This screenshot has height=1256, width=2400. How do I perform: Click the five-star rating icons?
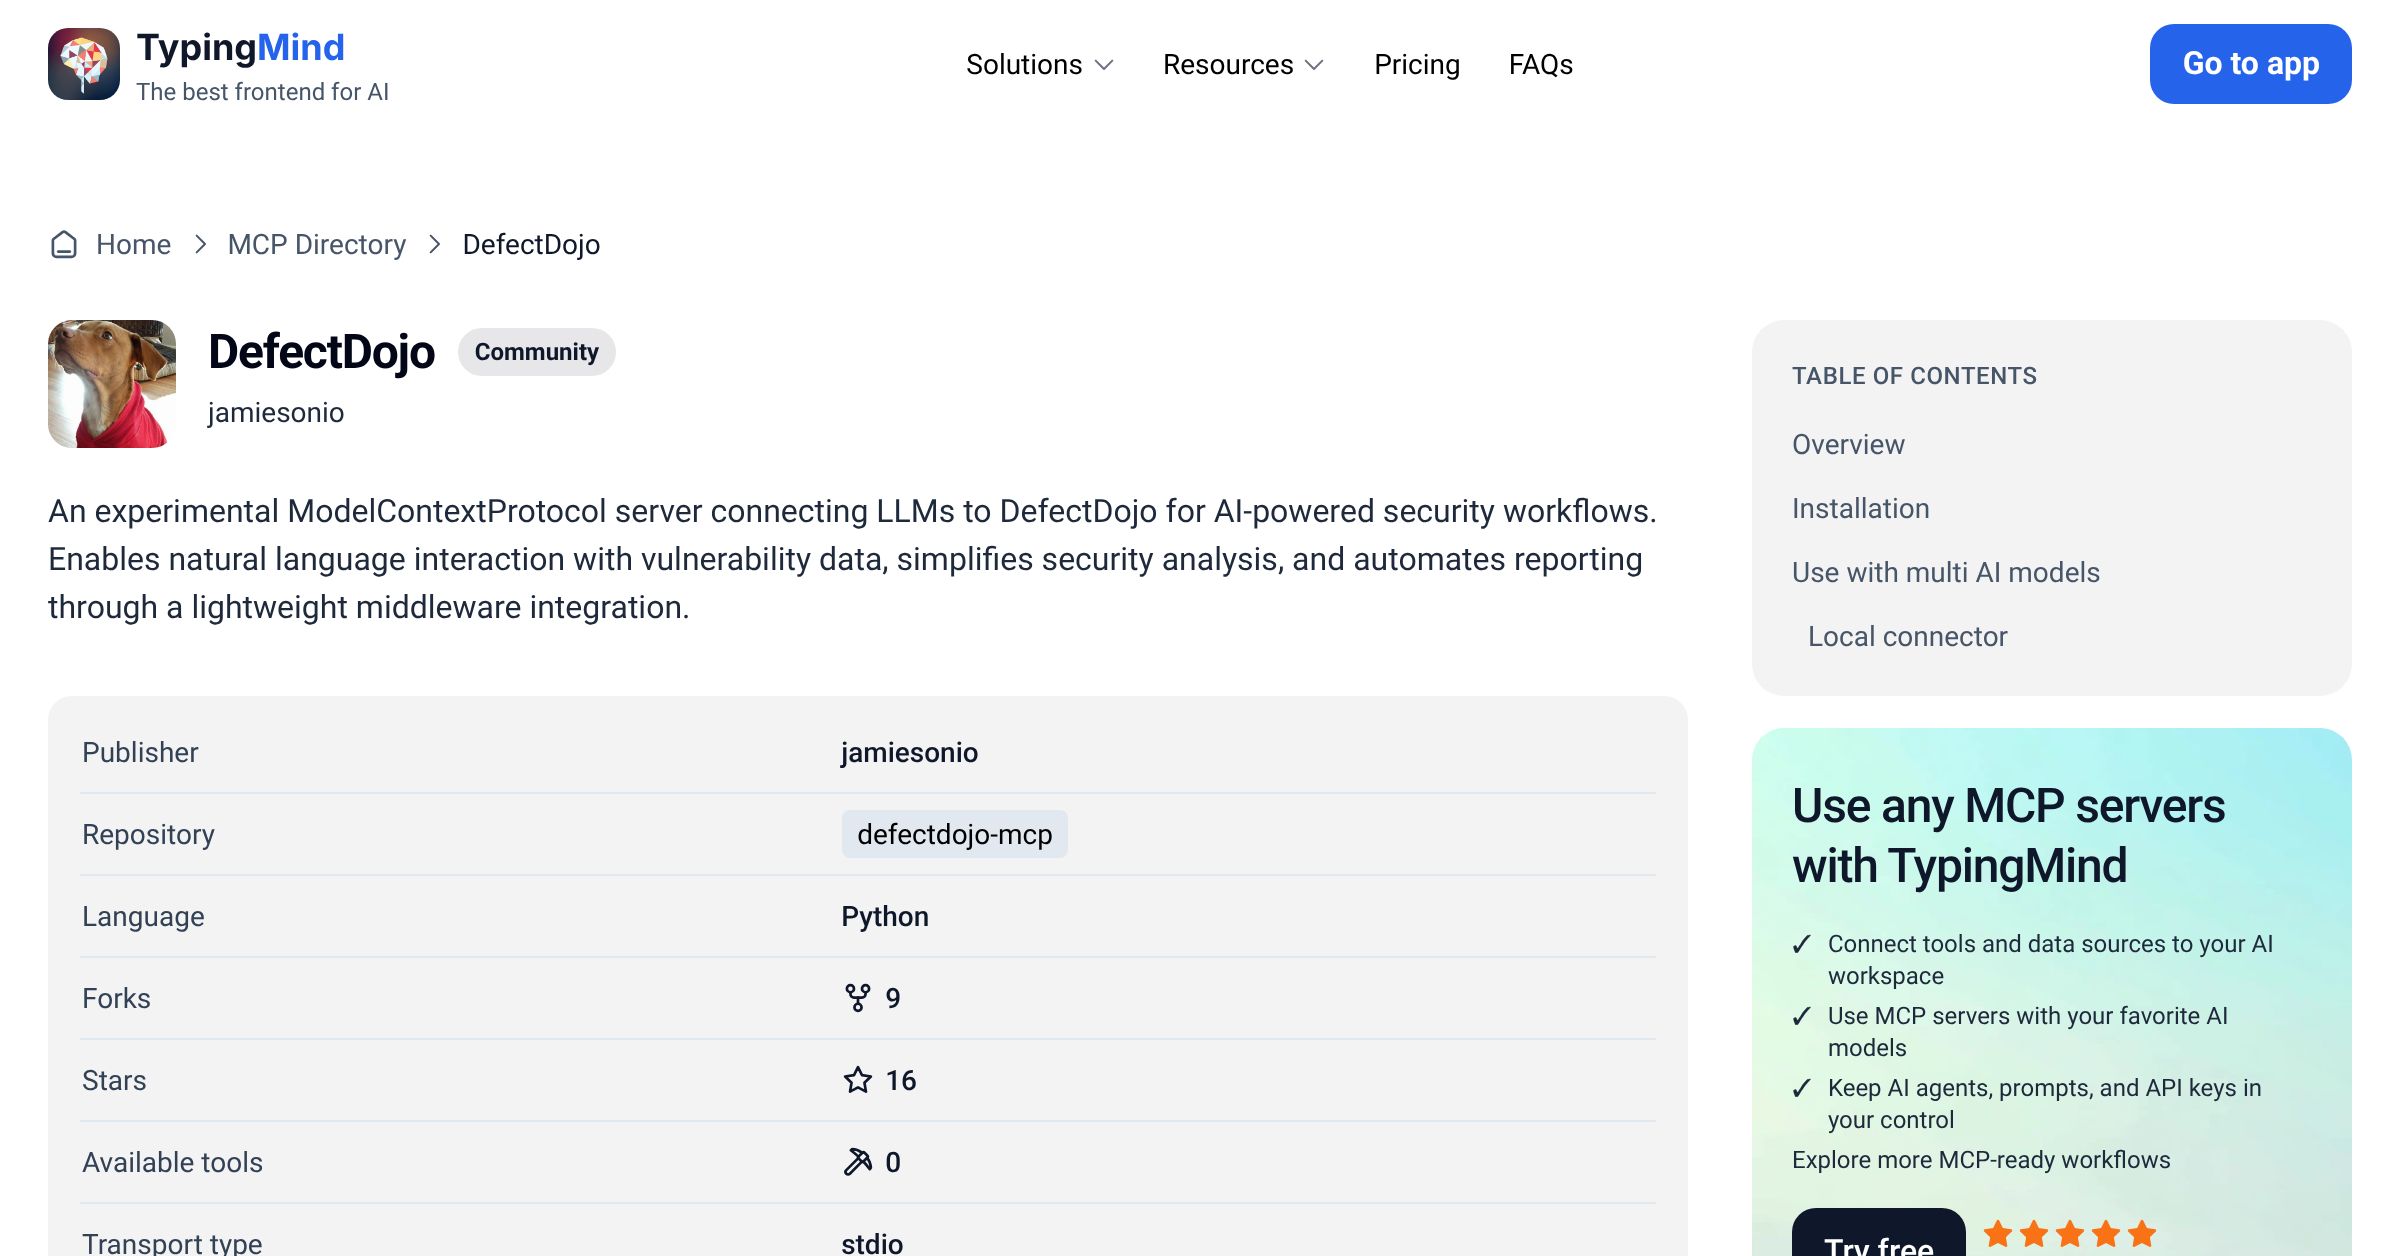pyautogui.click(x=2070, y=1234)
